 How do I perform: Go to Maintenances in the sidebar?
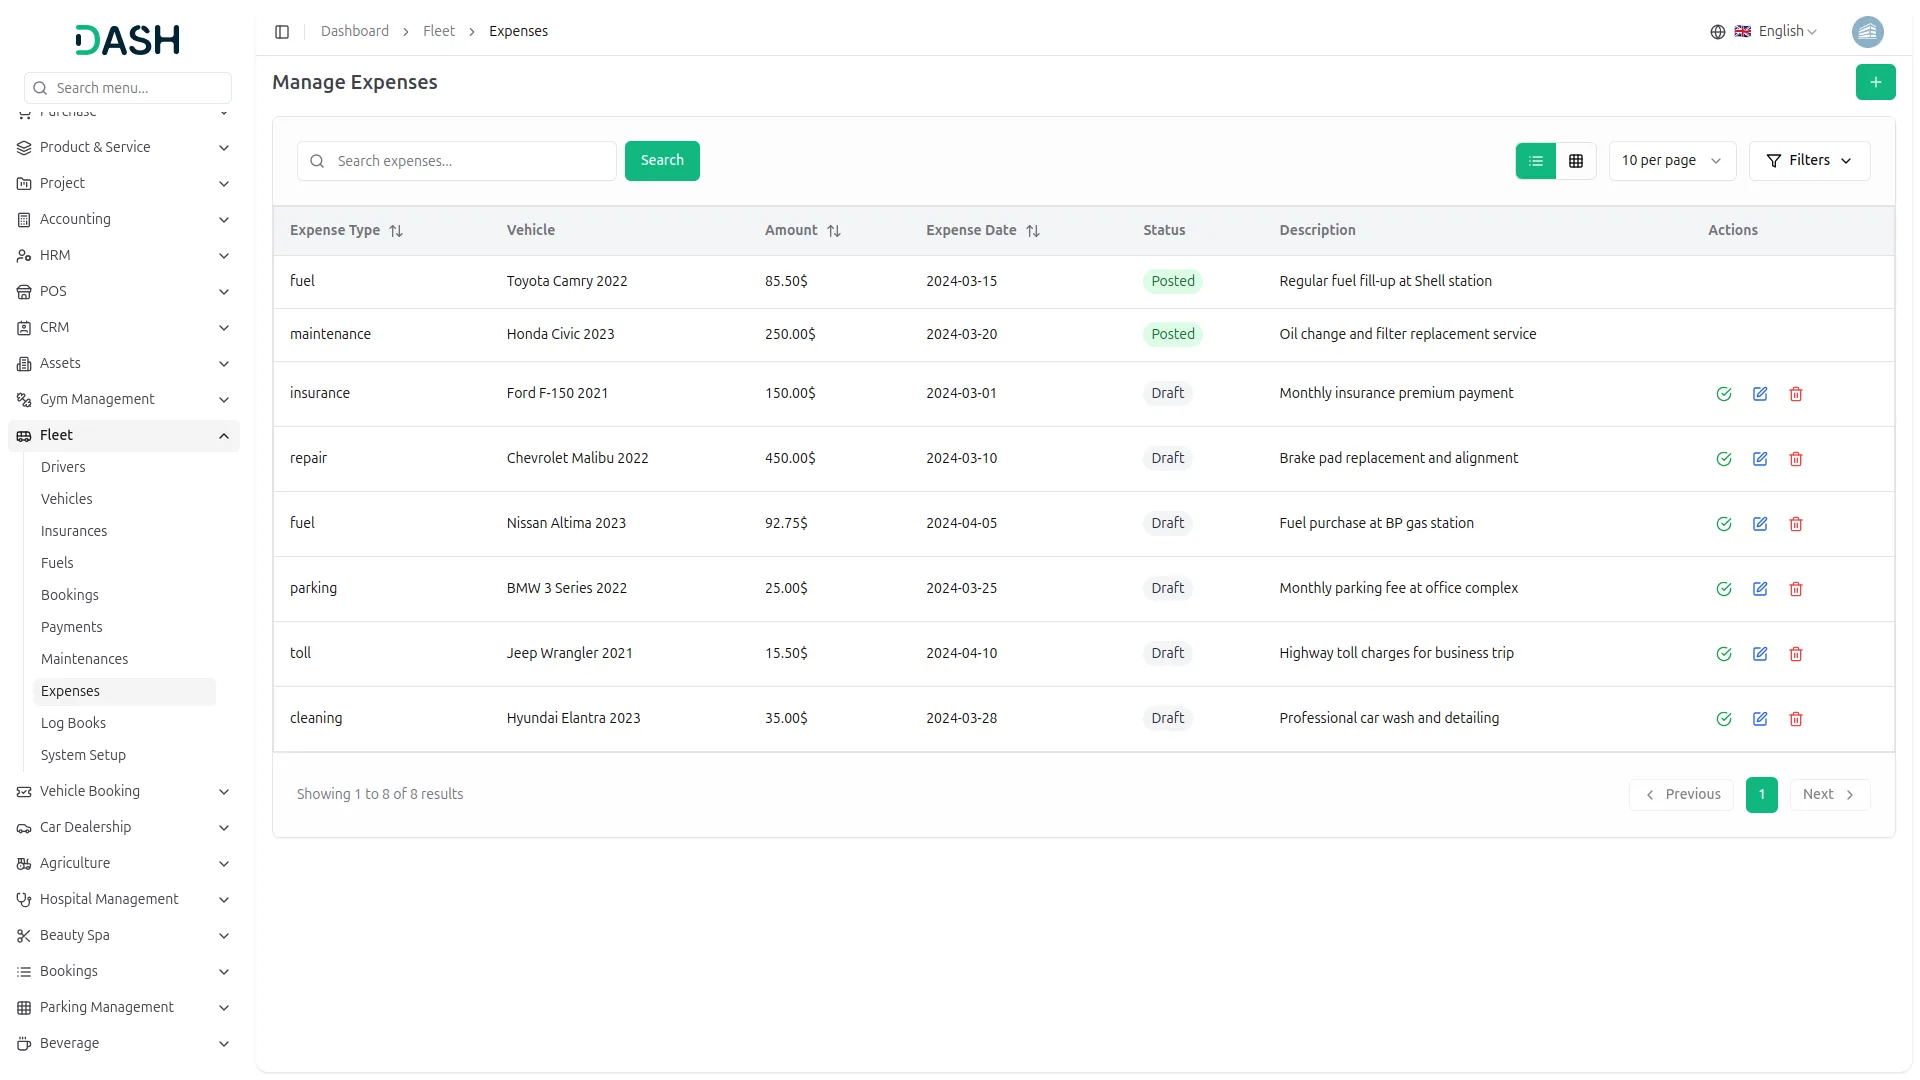[84, 659]
